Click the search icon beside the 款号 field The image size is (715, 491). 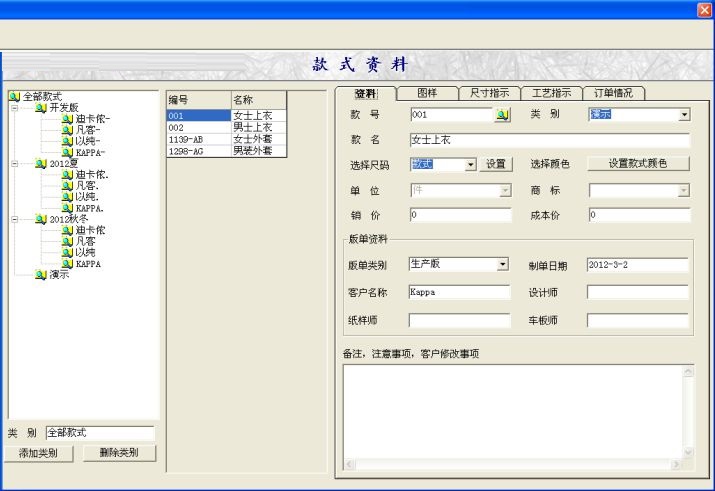click(503, 115)
